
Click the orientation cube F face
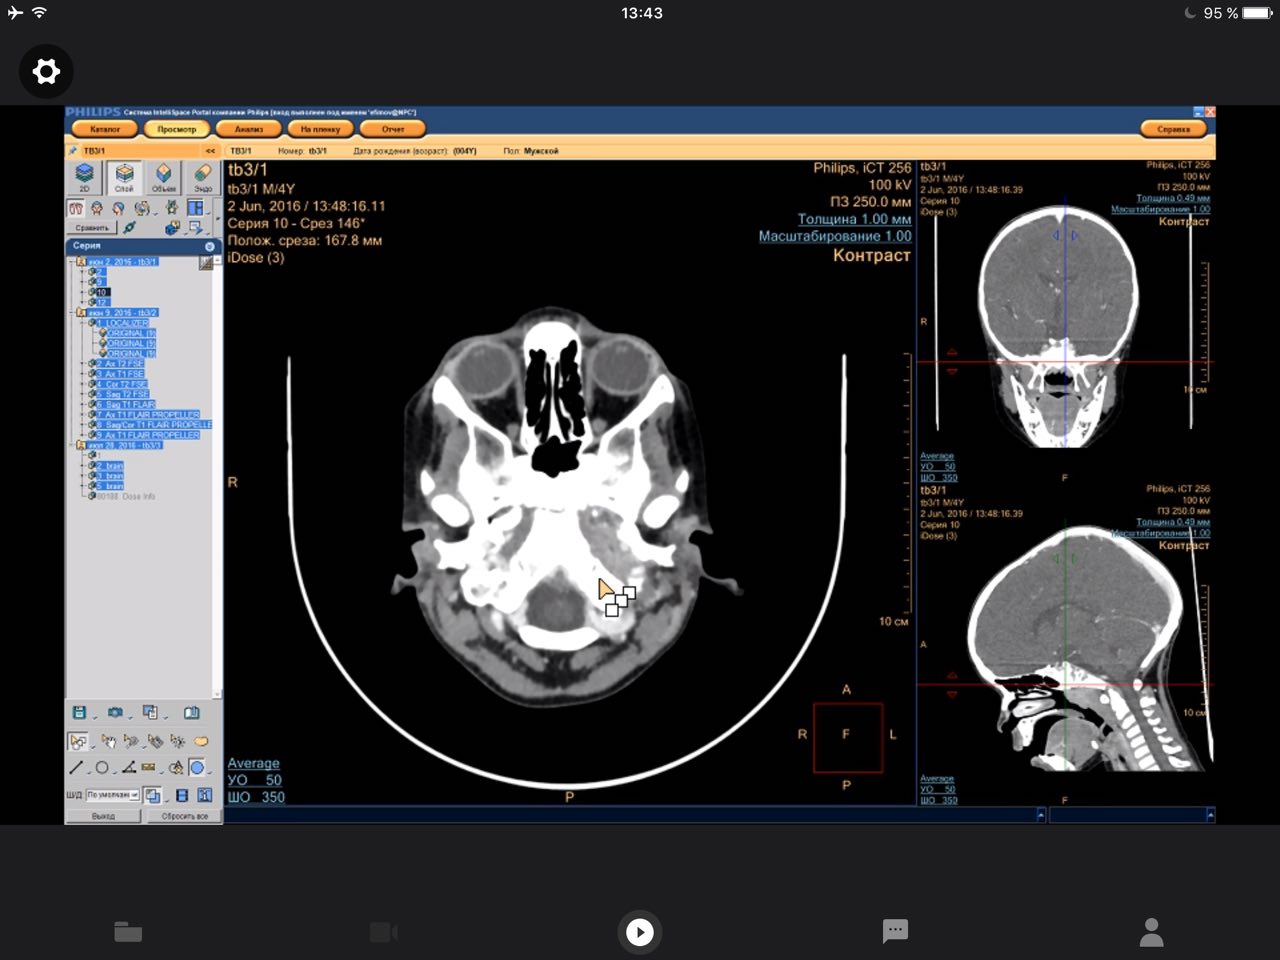(847, 735)
